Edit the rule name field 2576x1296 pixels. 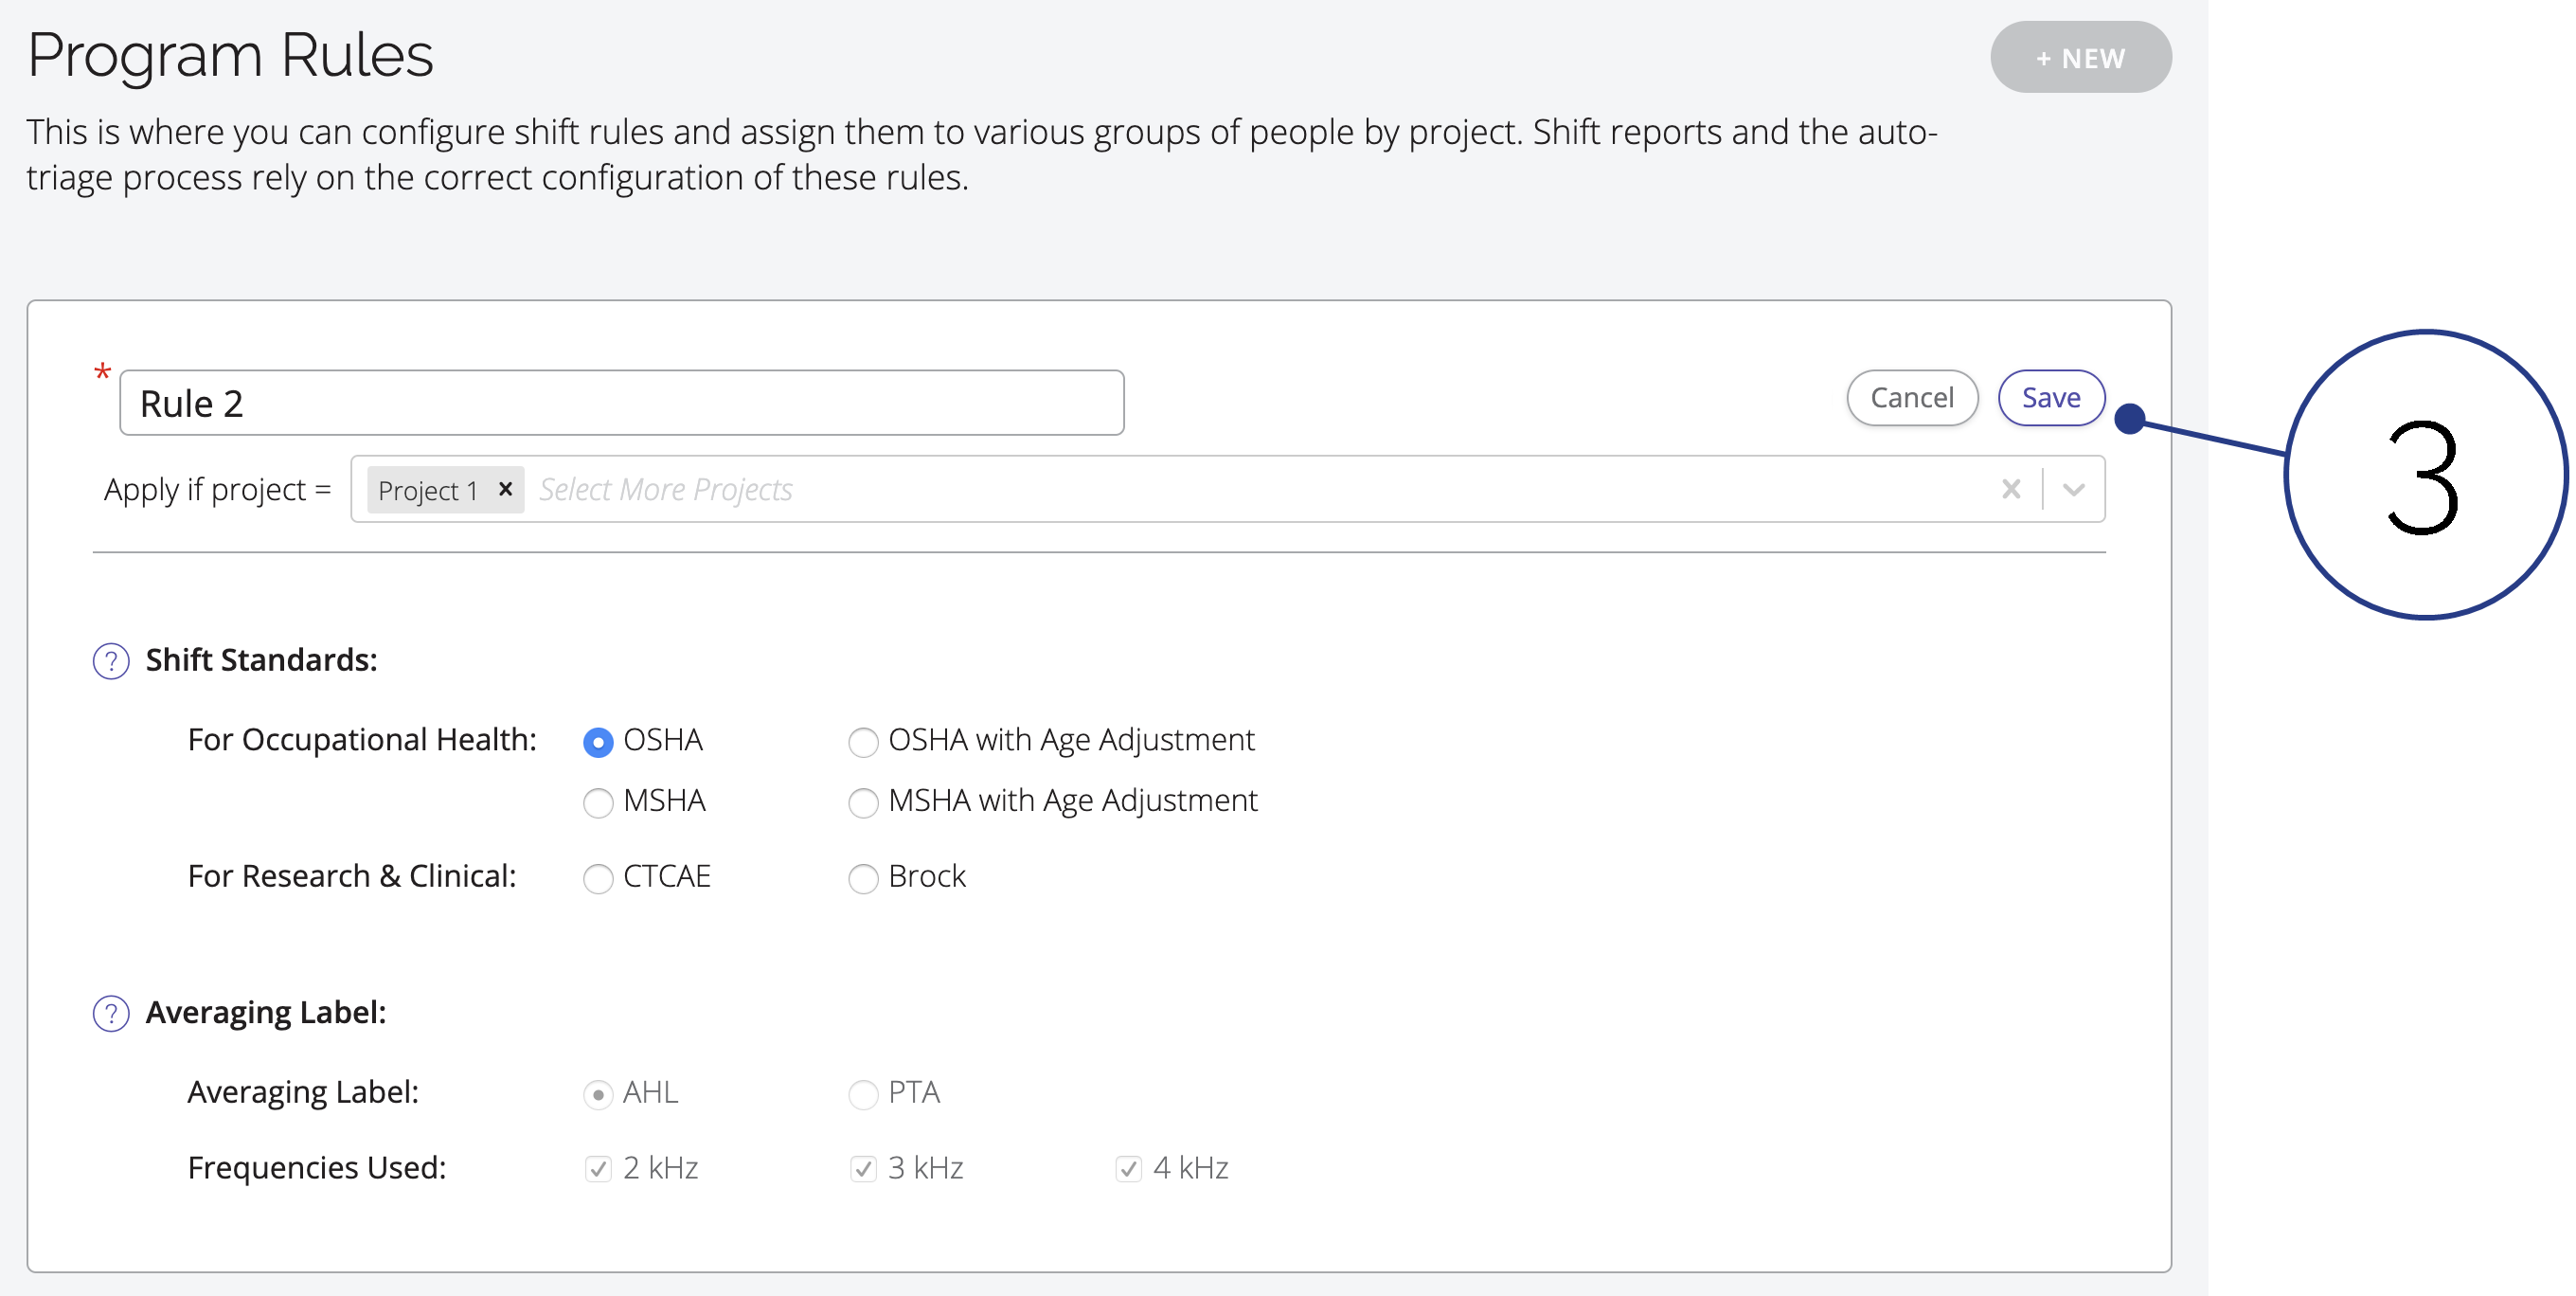pyautogui.click(x=621, y=403)
